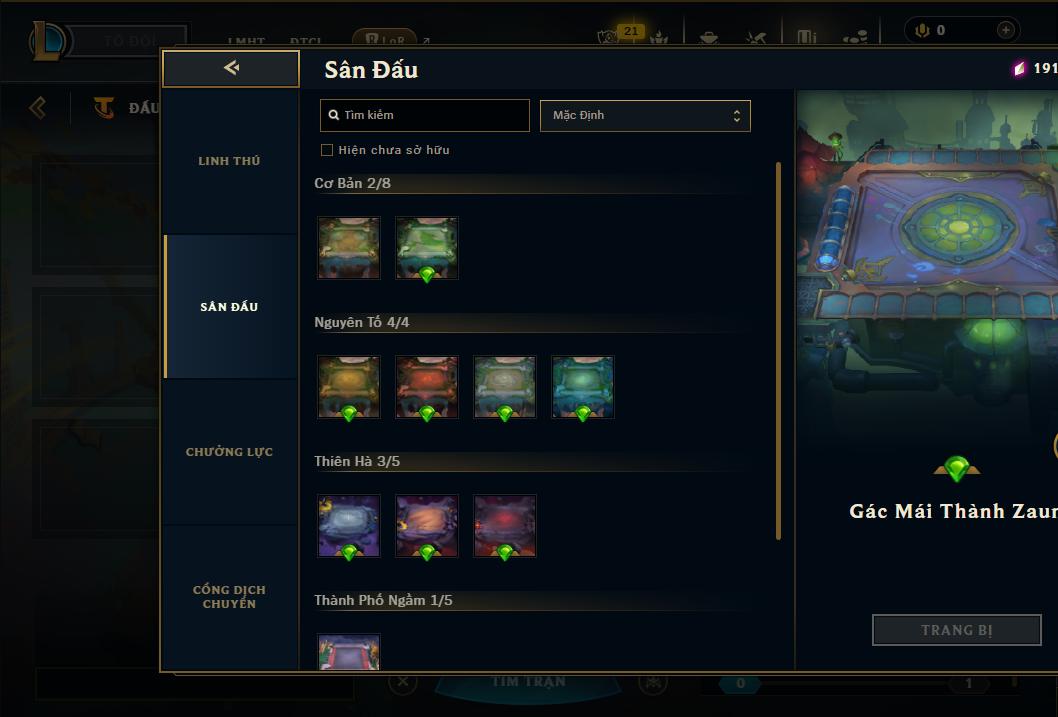This screenshot has height=717, width=1058.
Task: Switch to the Linh Thú tab
Action: click(x=229, y=161)
